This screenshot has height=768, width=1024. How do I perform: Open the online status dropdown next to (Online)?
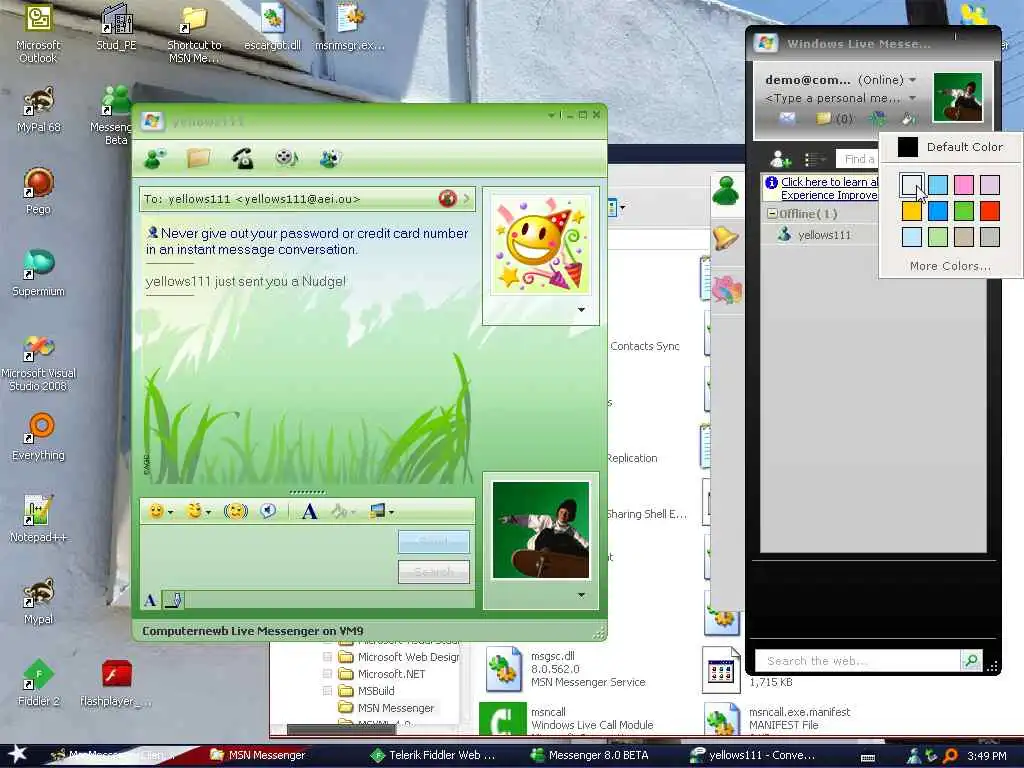tap(912, 80)
